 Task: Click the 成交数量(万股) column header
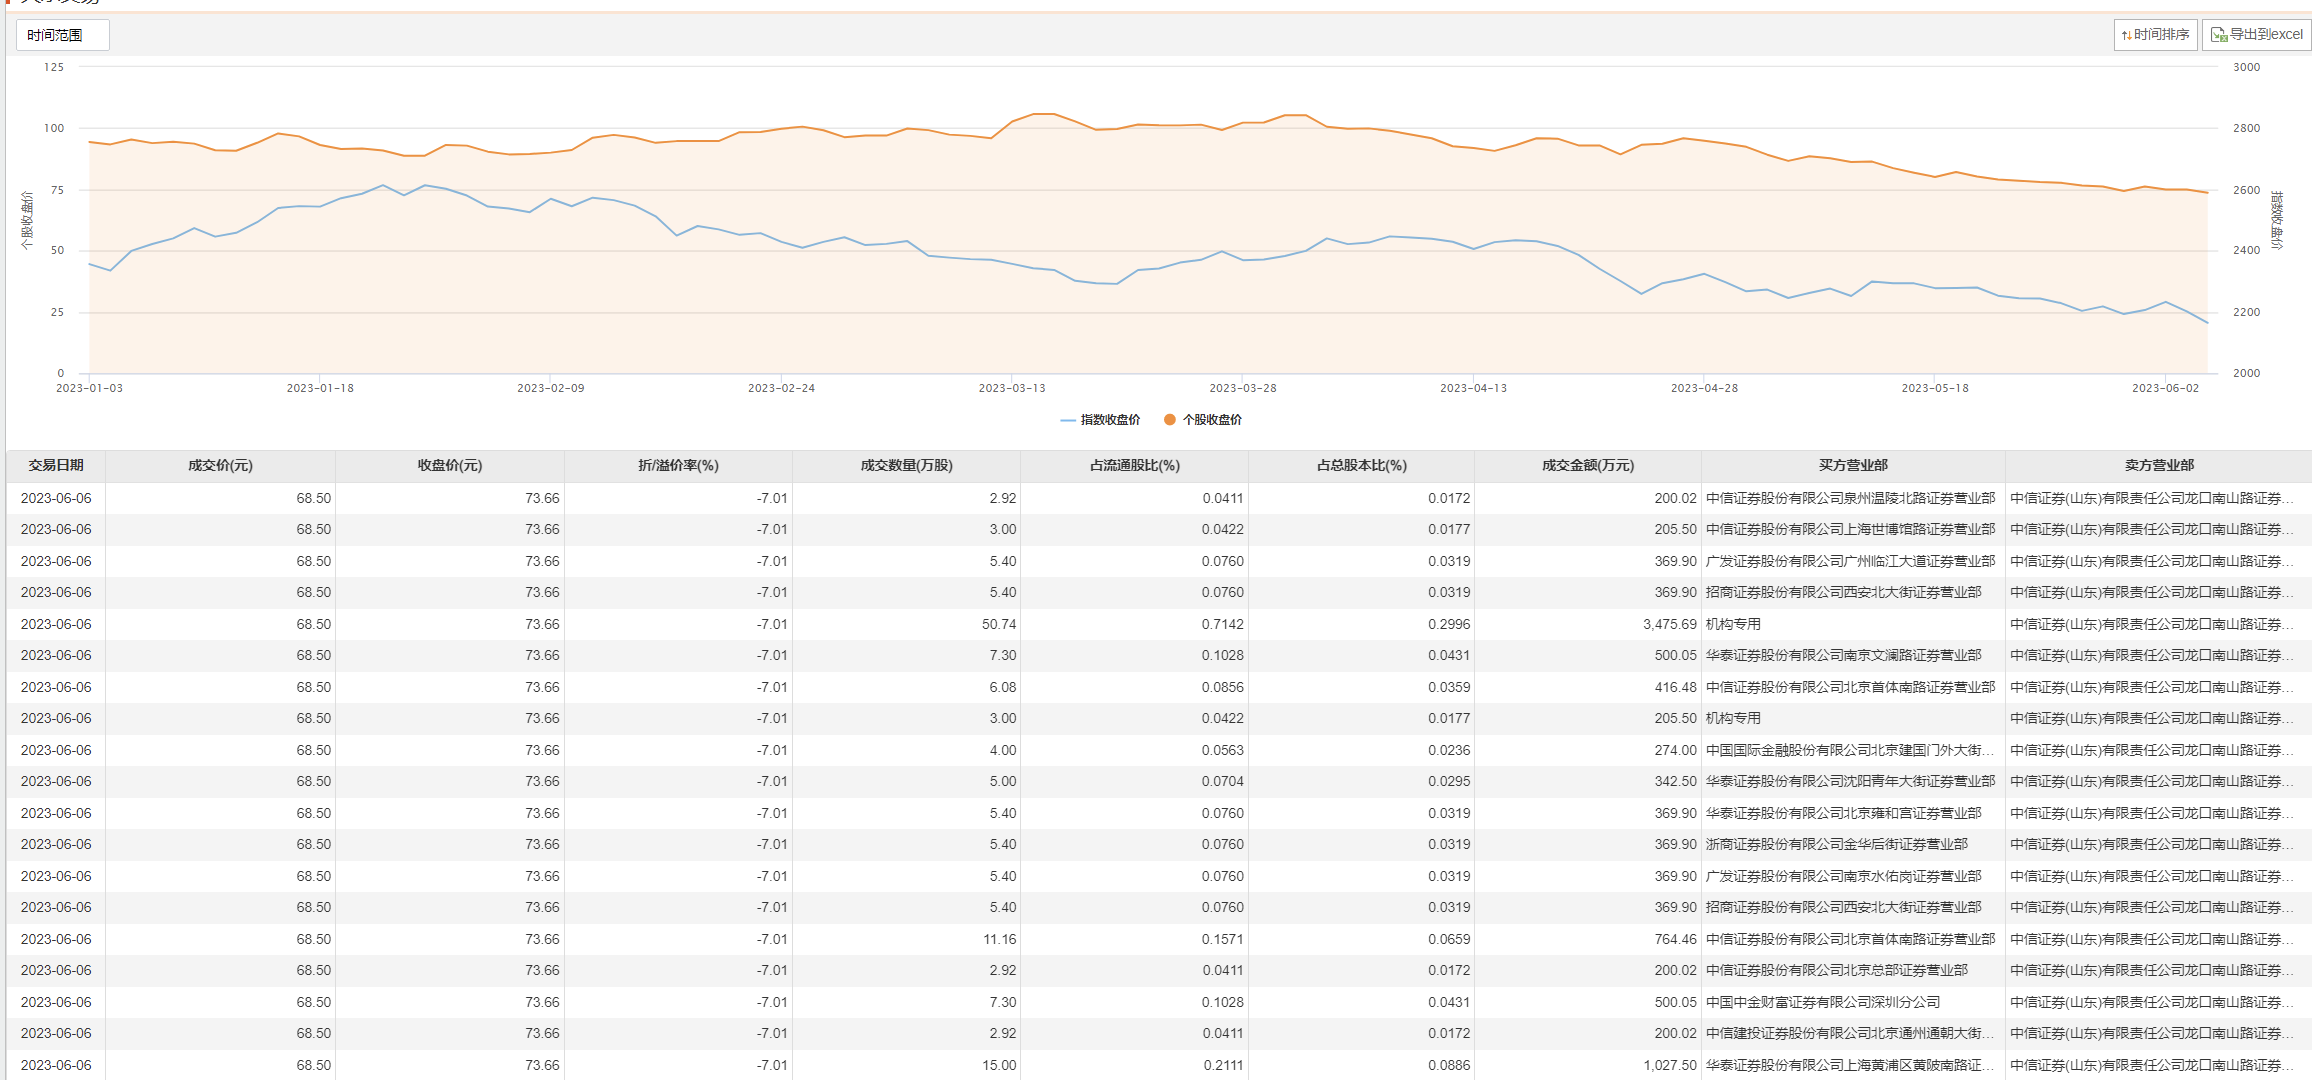click(x=906, y=466)
